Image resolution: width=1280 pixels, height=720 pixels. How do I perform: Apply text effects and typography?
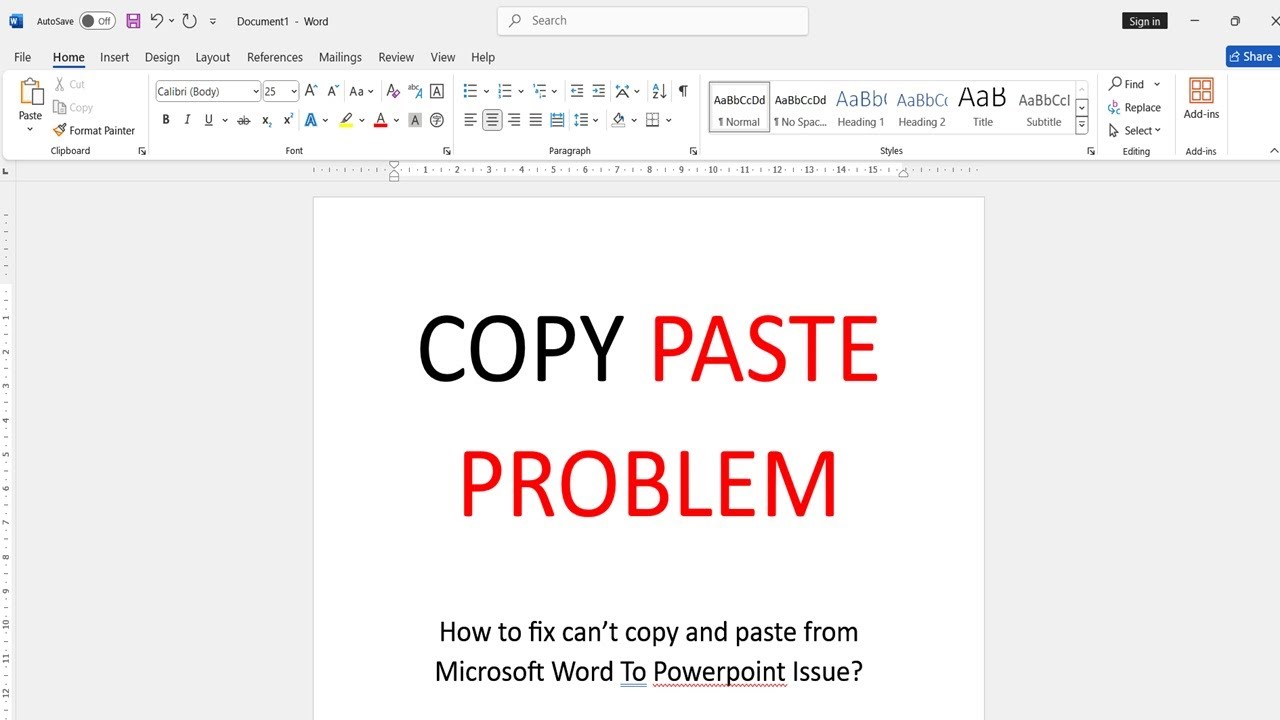[311, 120]
